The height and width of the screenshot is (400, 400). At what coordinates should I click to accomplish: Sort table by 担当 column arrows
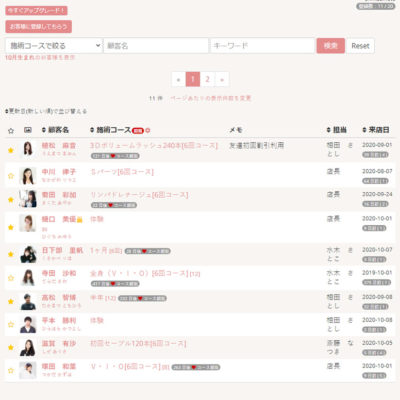tap(329, 130)
